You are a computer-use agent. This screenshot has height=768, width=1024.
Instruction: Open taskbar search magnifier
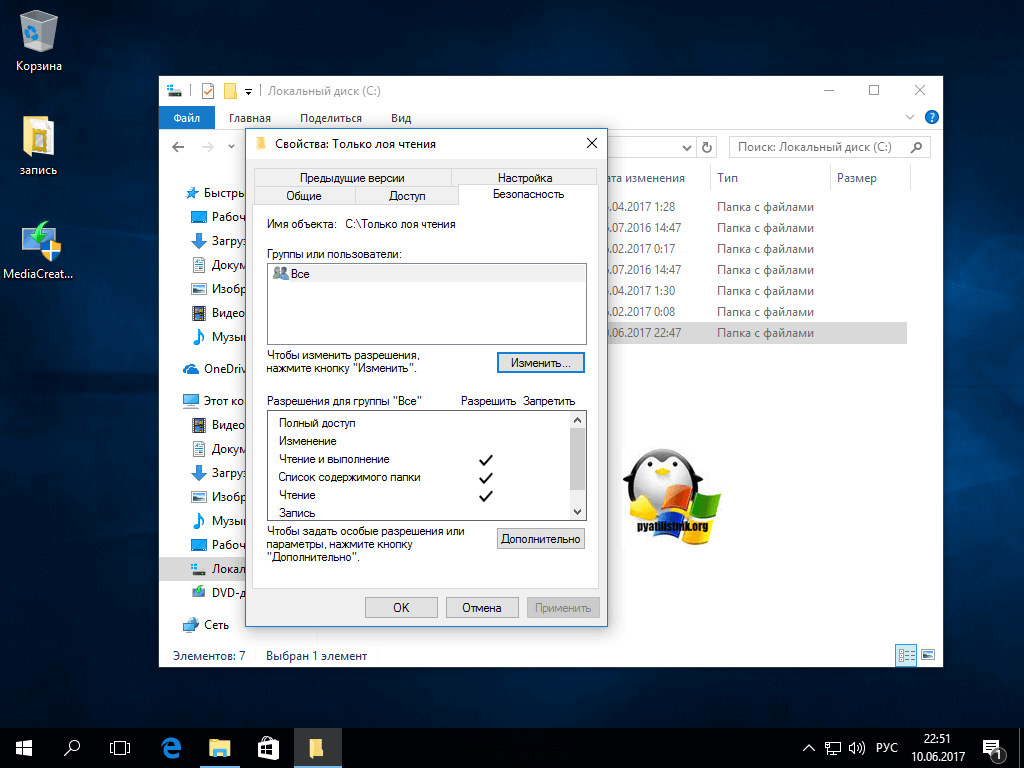(72, 748)
